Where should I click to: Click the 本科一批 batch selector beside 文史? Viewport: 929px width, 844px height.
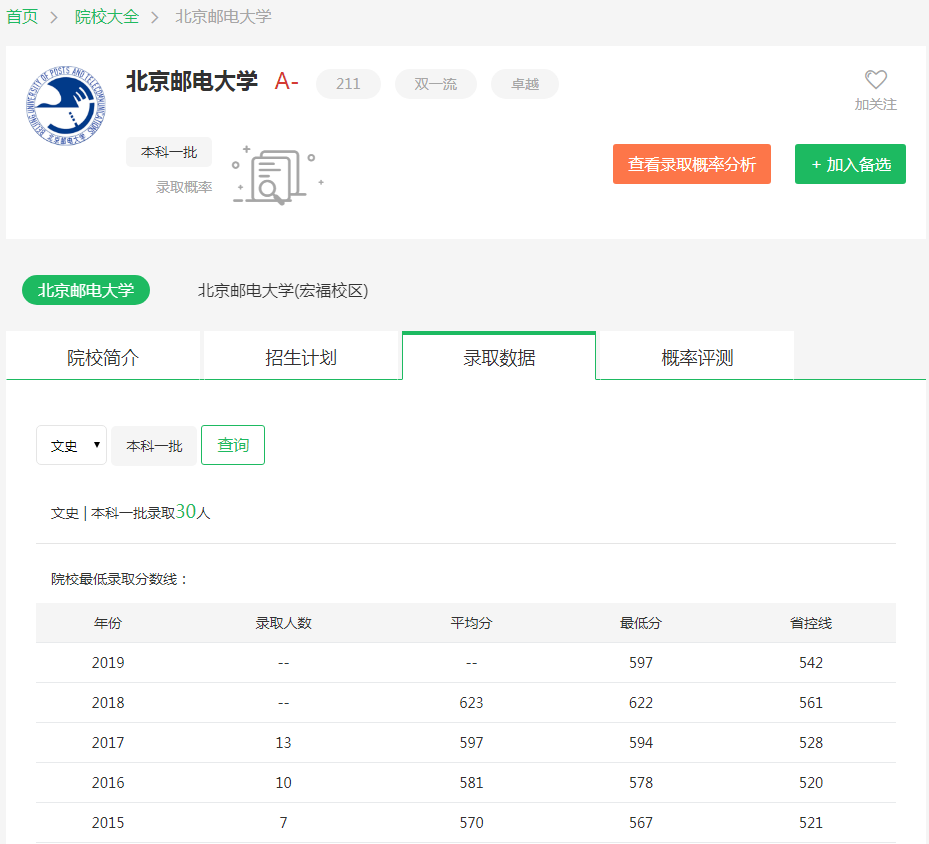pyautogui.click(x=154, y=446)
